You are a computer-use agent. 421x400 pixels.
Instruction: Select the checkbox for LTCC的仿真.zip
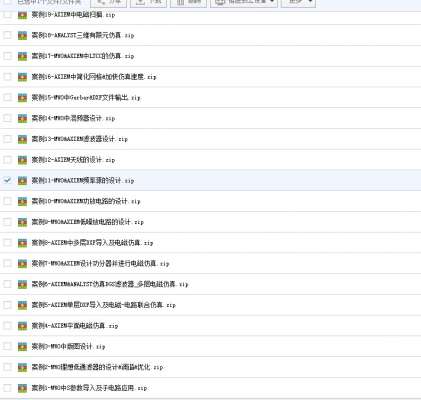pos(7,55)
